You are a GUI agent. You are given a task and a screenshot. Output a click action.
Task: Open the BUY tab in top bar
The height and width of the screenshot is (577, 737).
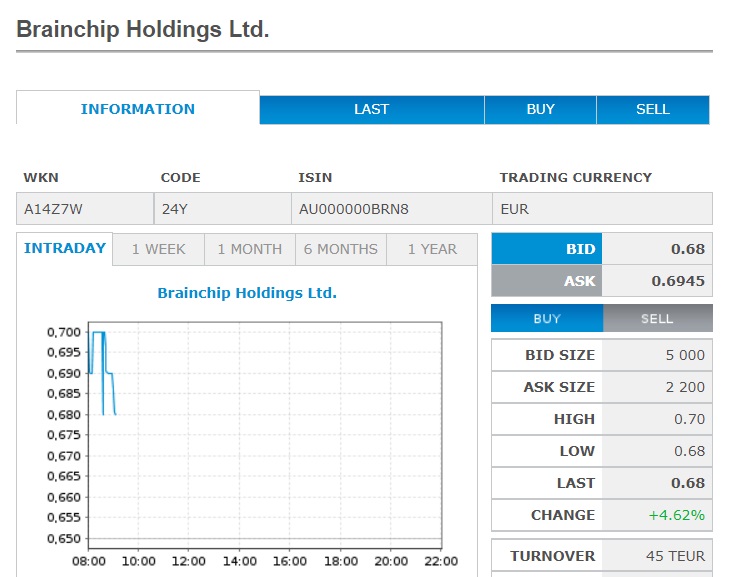click(541, 109)
